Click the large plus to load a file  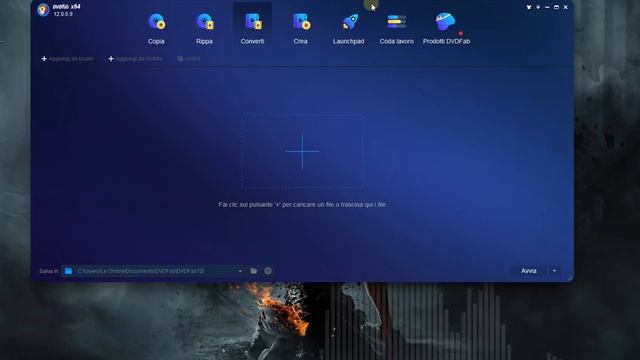pyautogui.click(x=302, y=151)
